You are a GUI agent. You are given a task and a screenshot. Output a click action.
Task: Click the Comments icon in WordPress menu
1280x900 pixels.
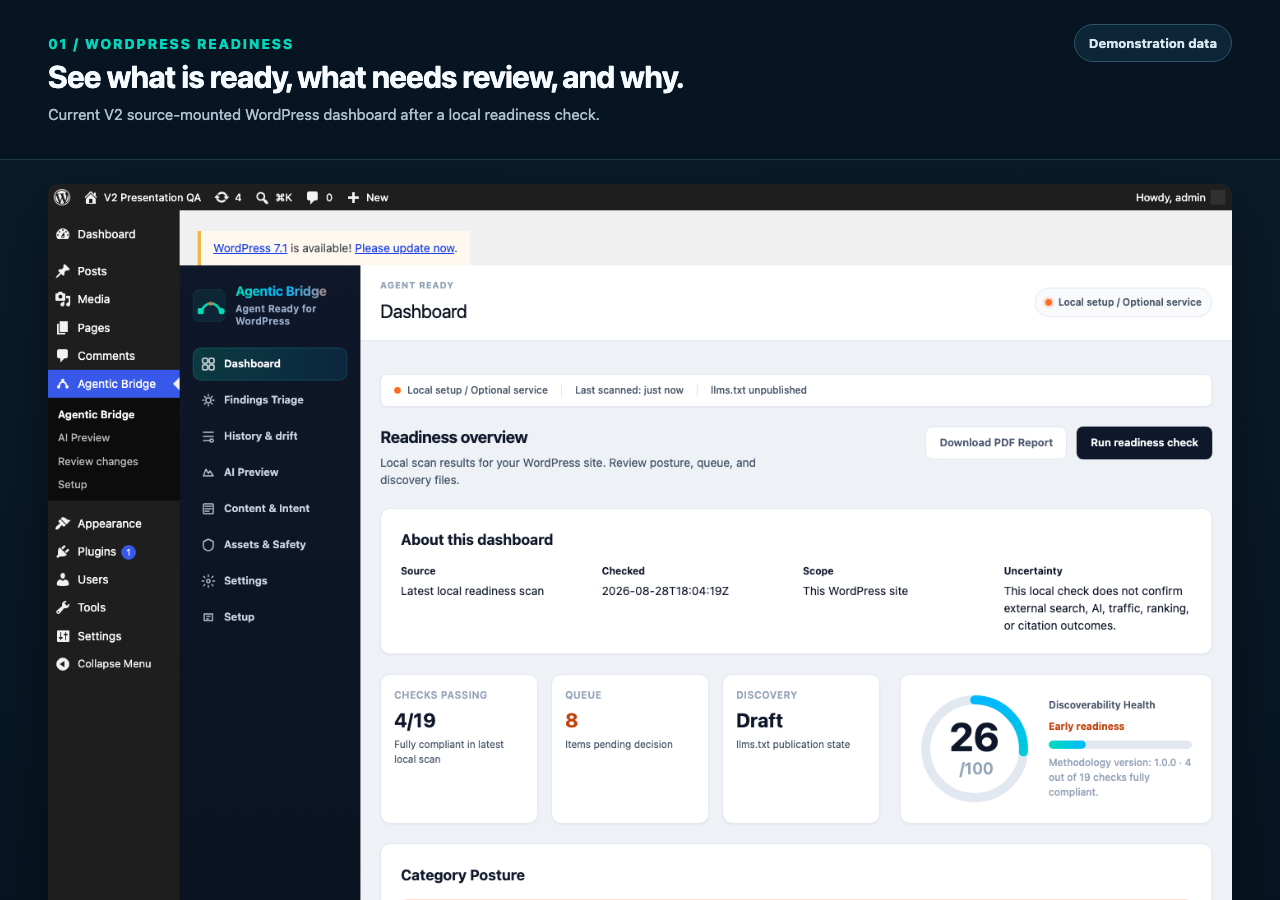(x=63, y=356)
